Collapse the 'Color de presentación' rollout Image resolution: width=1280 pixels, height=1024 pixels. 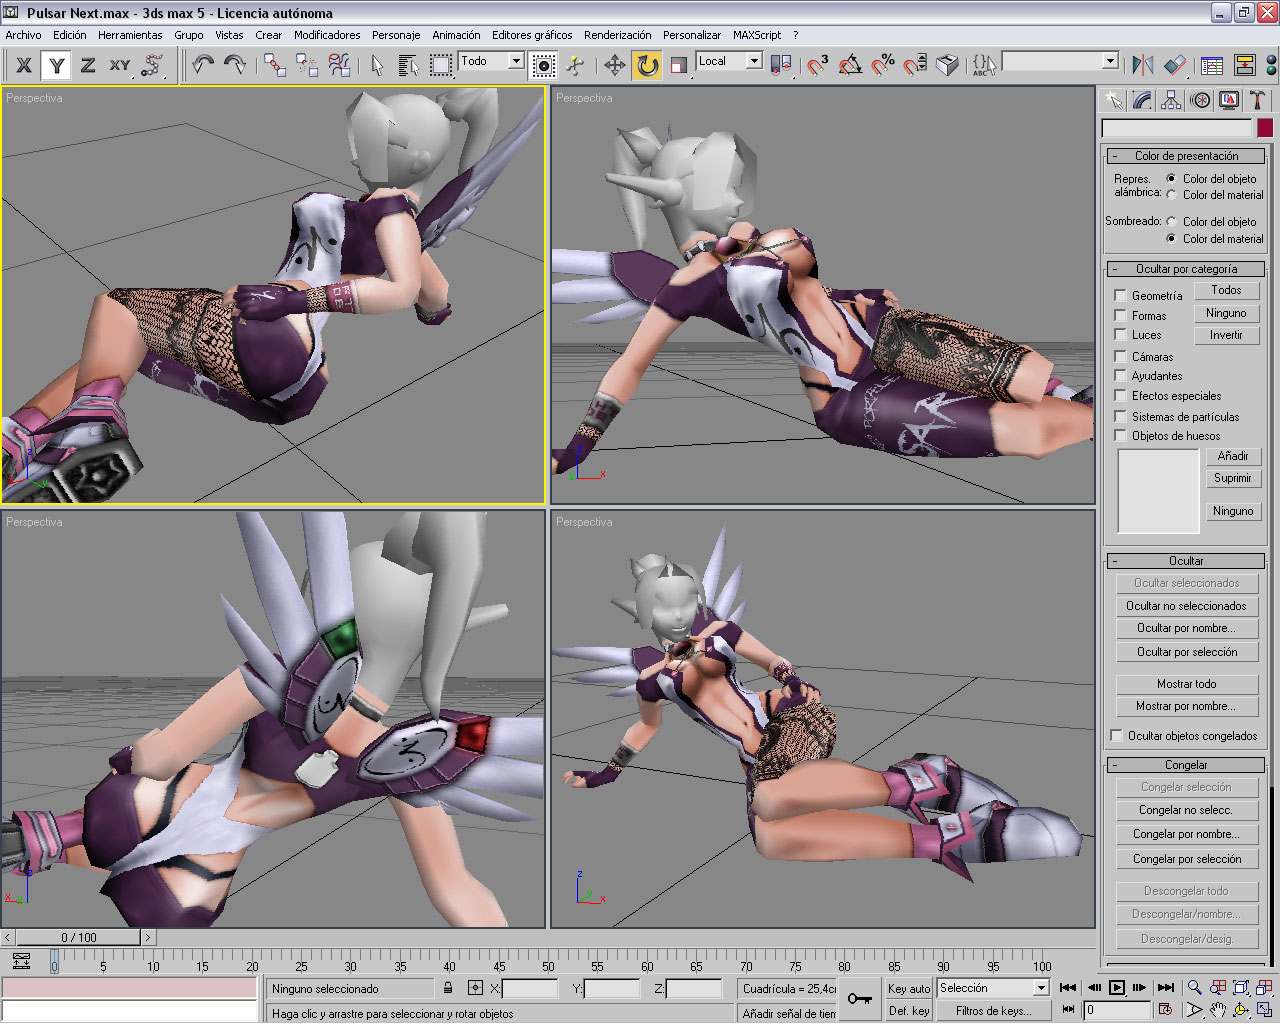(1186, 156)
